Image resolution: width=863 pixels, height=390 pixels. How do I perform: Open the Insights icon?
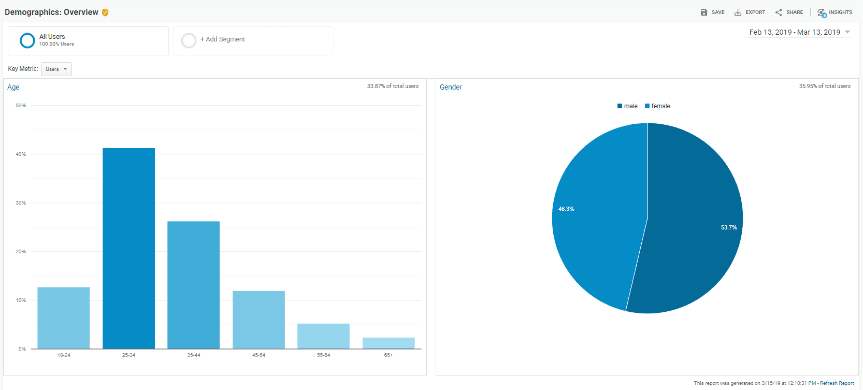point(822,12)
